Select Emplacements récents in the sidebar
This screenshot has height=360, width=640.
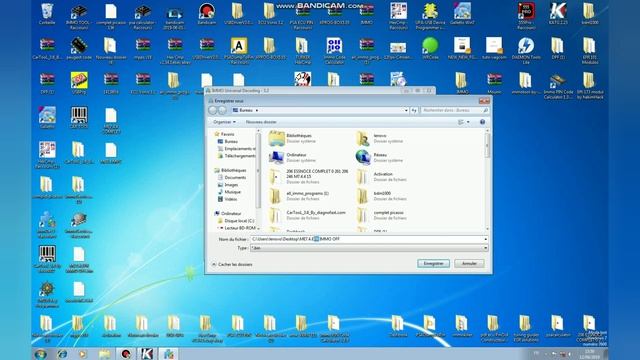(x=237, y=149)
